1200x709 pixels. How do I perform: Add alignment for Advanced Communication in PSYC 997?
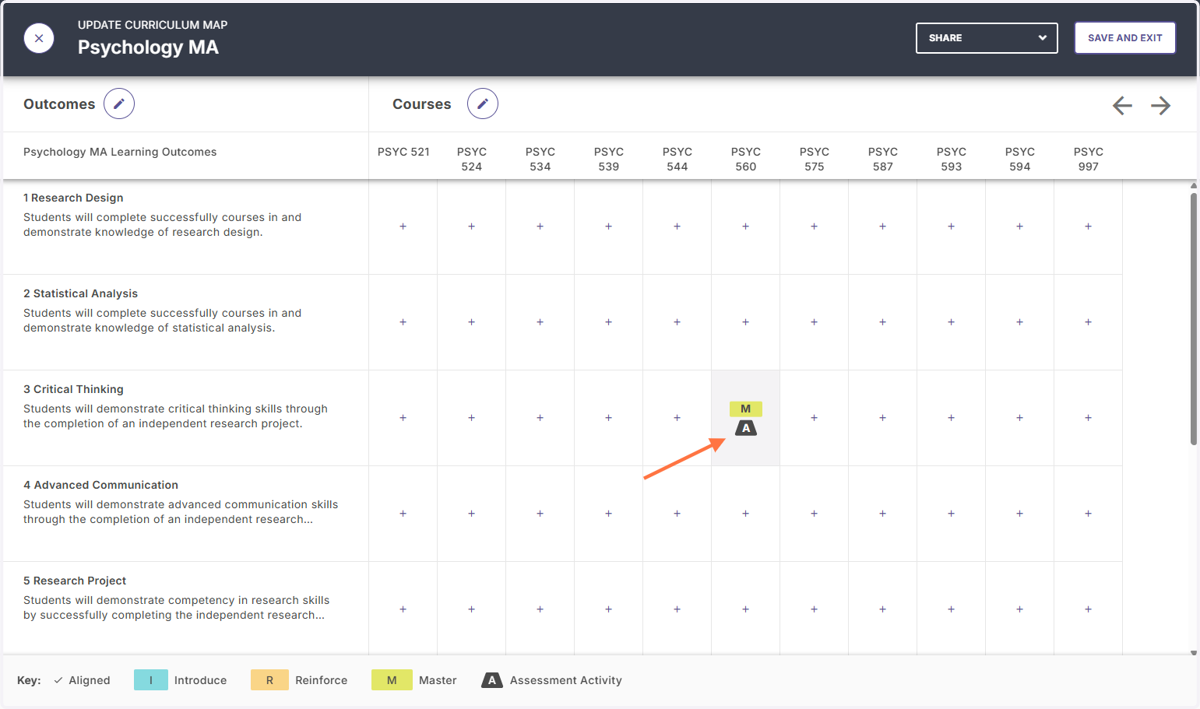[x=1088, y=513]
